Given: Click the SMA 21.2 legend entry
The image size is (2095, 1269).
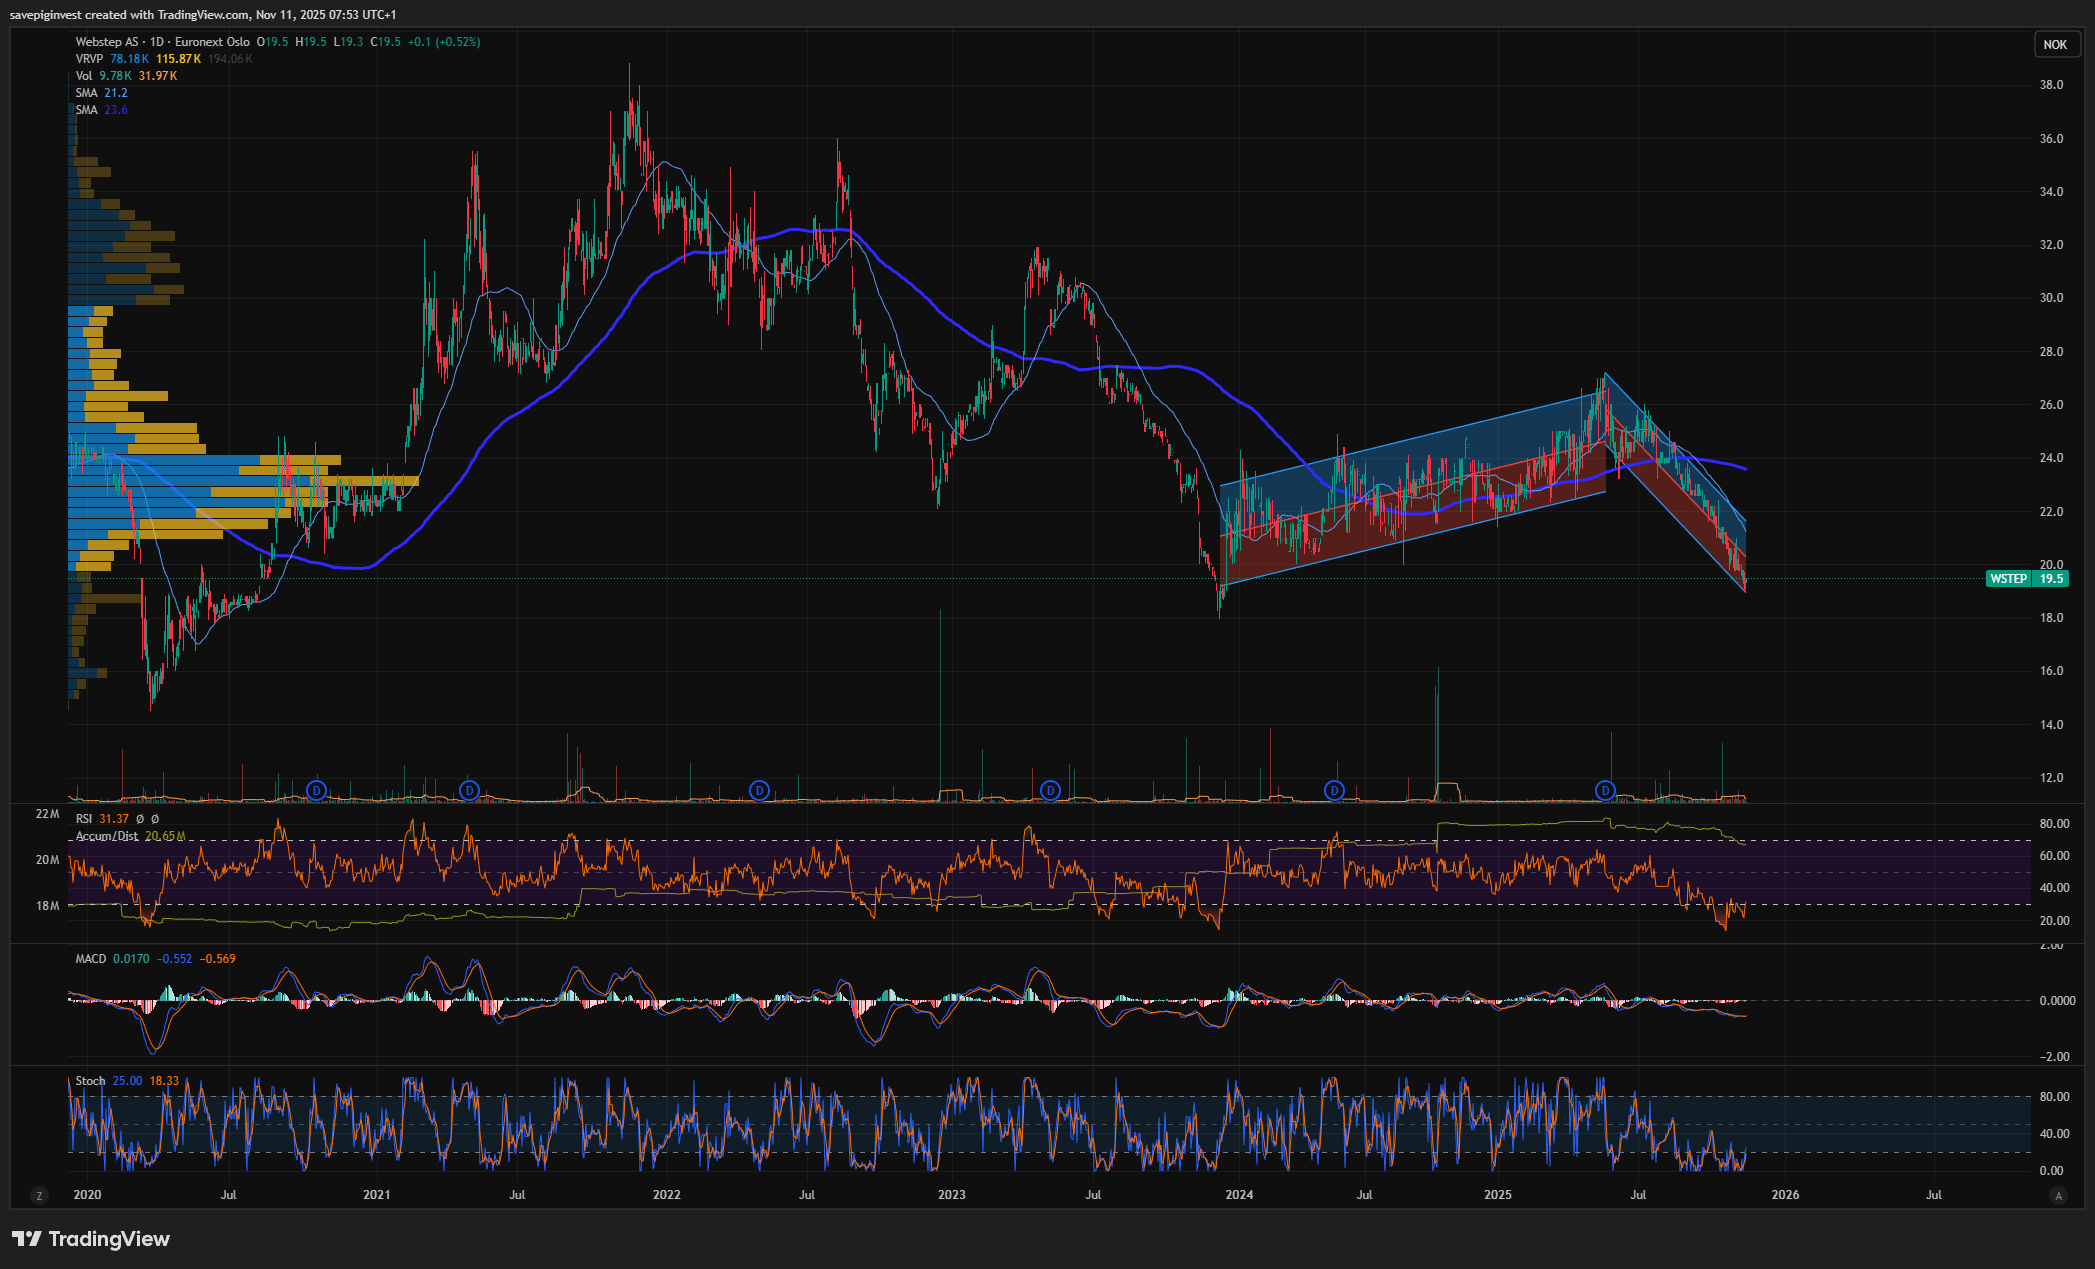Looking at the screenshot, I should tap(101, 93).
